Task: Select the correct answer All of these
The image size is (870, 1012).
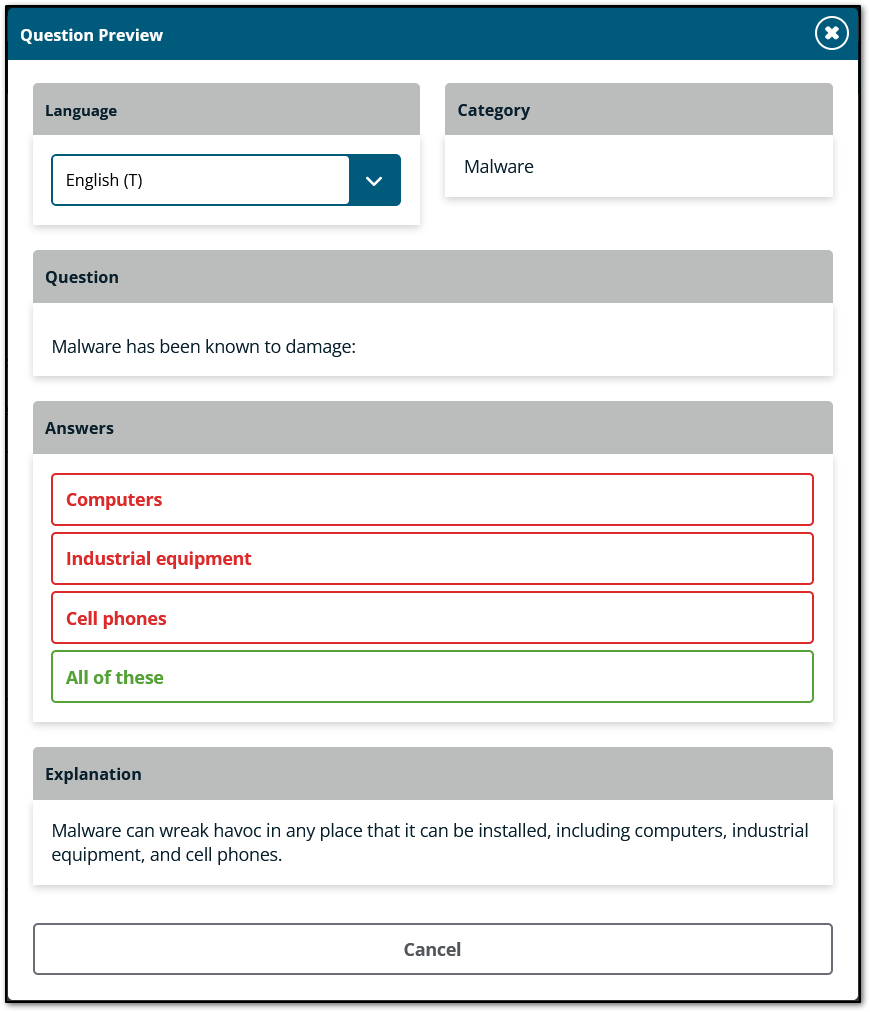Action: [x=432, y=676]
